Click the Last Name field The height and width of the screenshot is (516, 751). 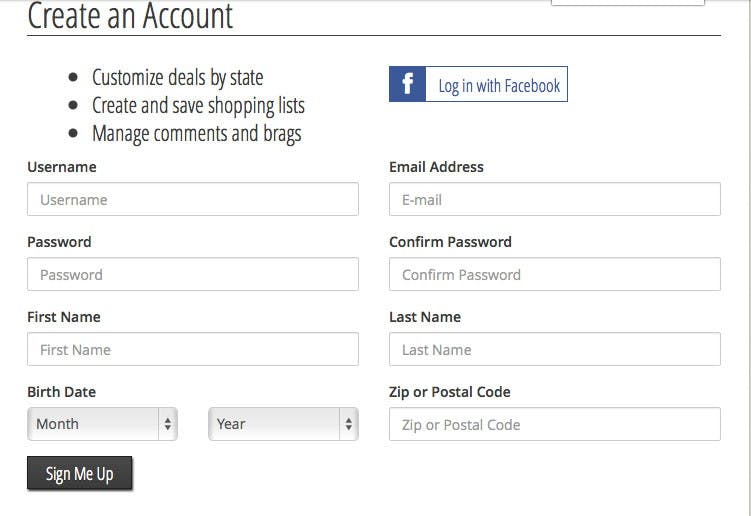[x=555, y=349]
